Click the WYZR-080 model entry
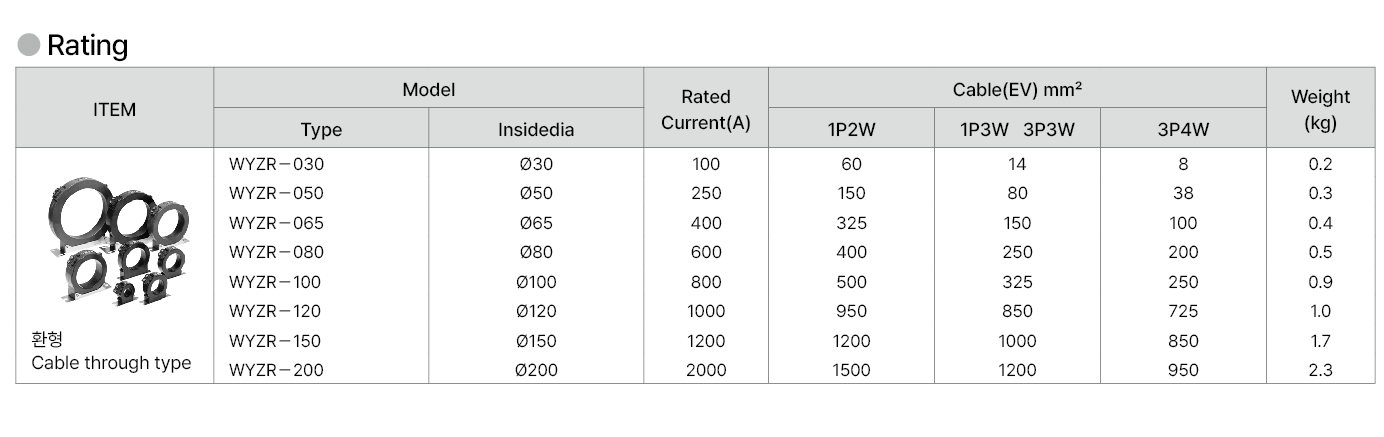This screenshot has height=437, width=1384. point(277,252)
